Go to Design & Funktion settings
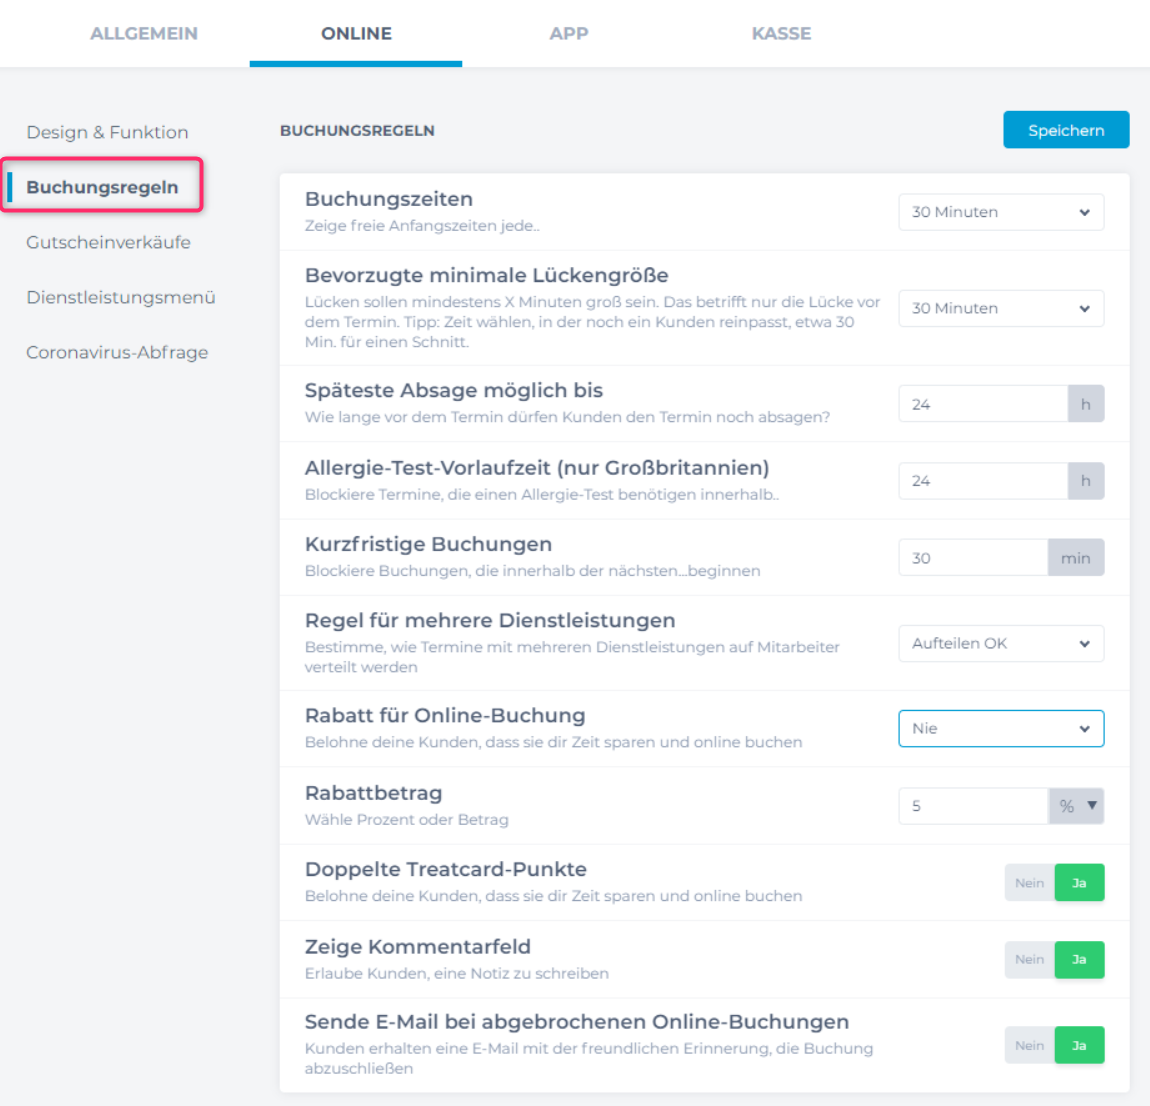Image resolution: width=1150 pixels, height=1106 pixels. [107, 132]
